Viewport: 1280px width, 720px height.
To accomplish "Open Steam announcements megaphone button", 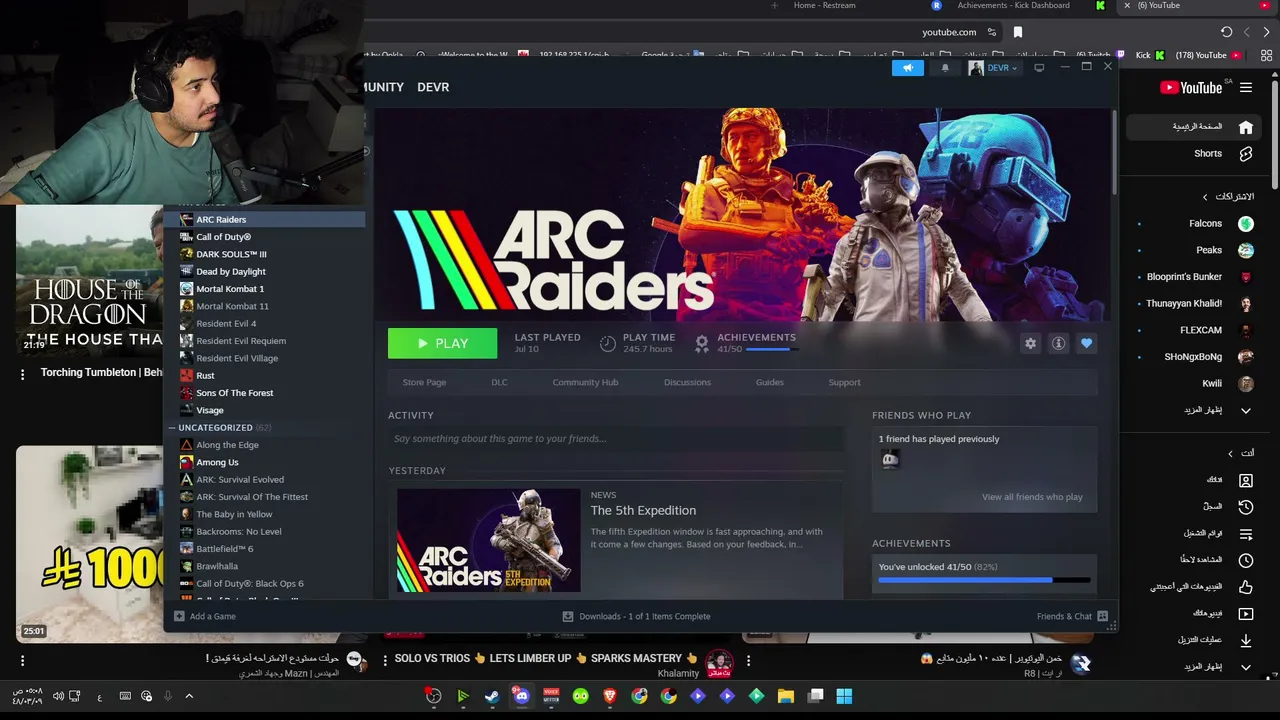I will pyautogui.click(x=908, y=68).
